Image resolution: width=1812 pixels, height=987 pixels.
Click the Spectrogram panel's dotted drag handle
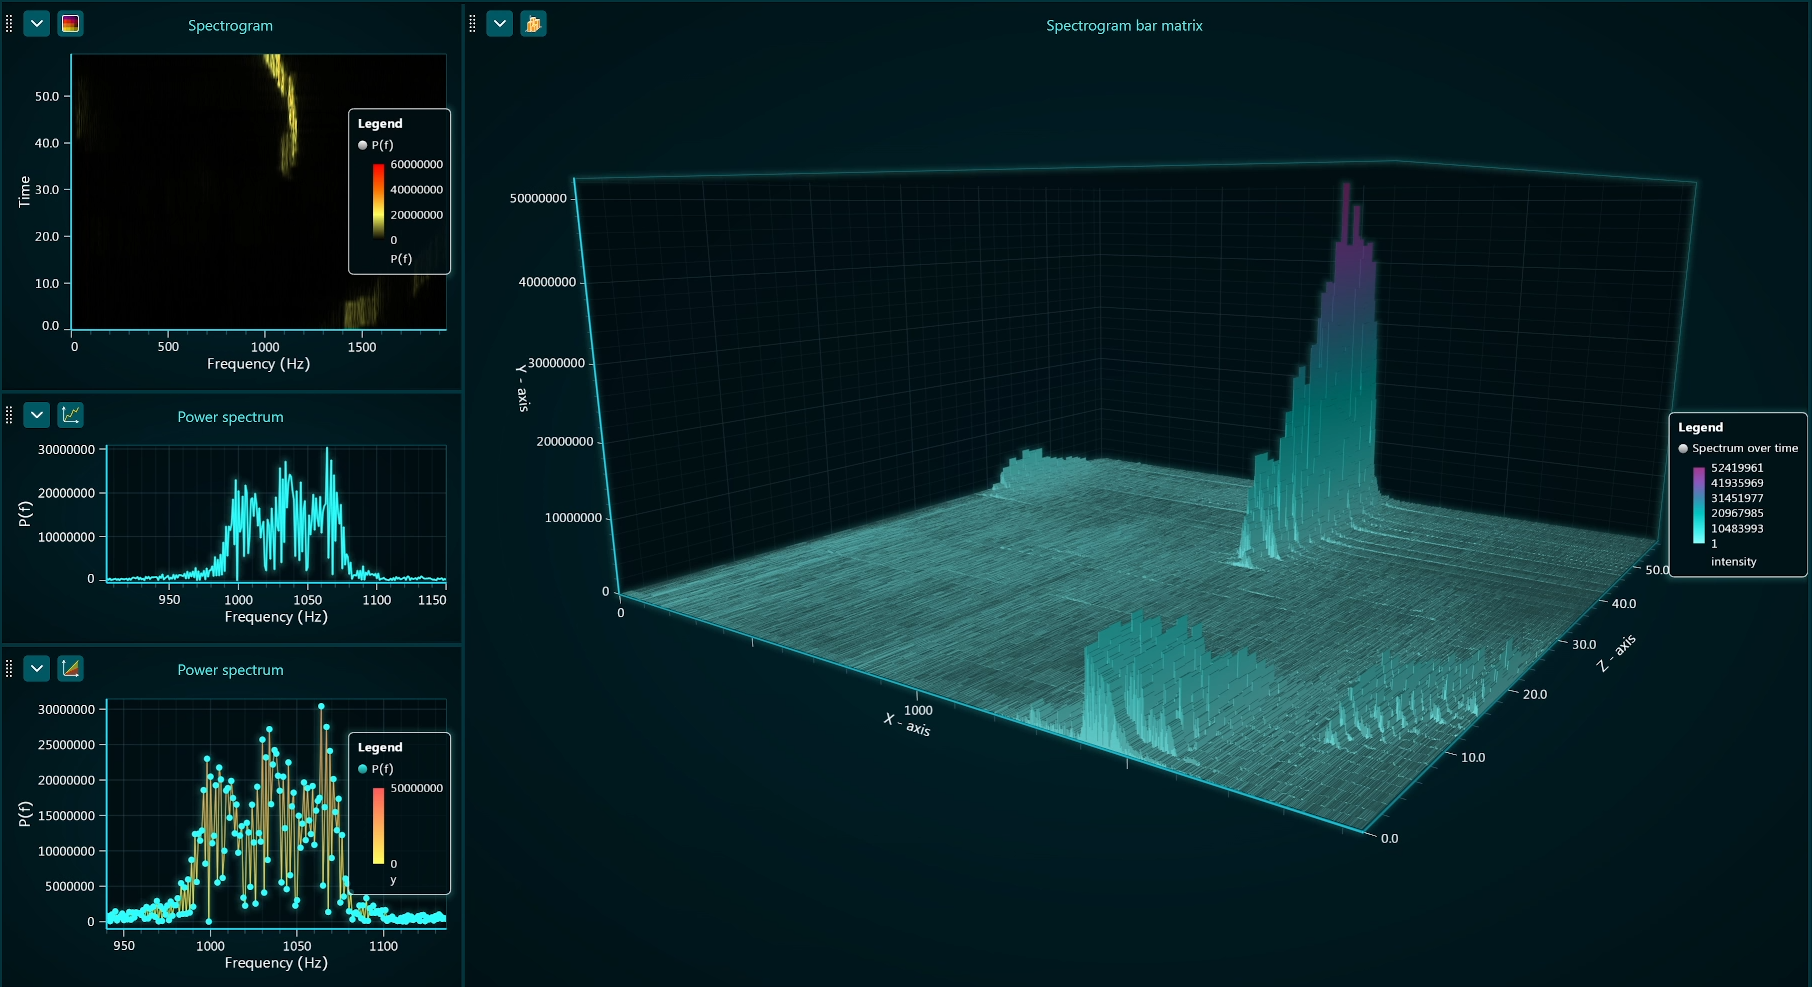click(x=9, y=24)
